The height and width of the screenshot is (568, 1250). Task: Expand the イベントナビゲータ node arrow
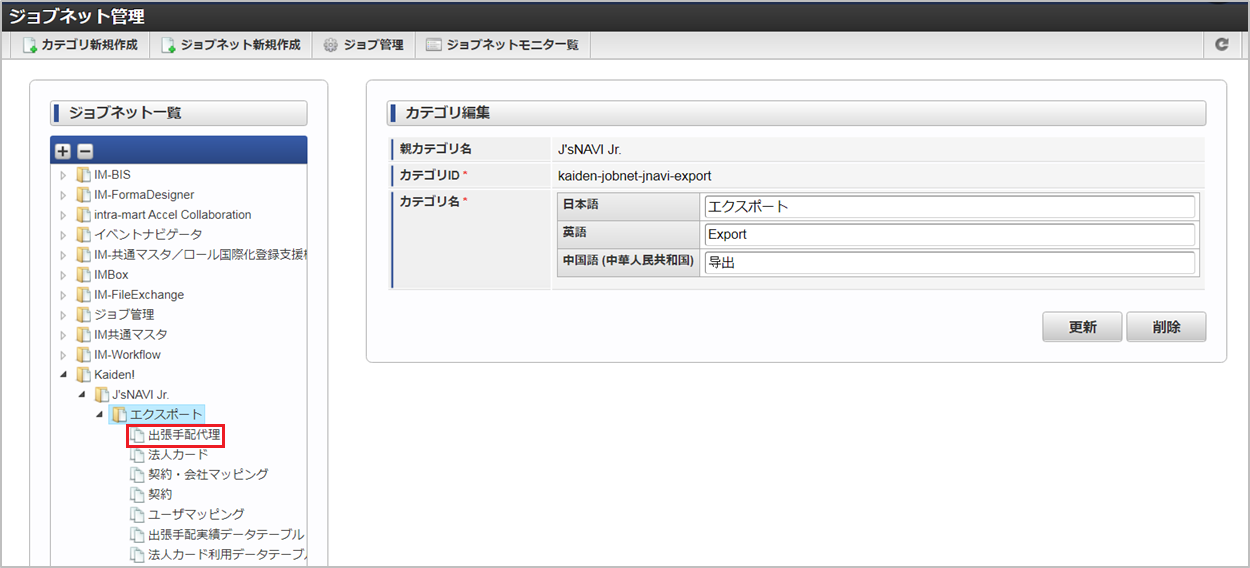[x=64, y=235]
